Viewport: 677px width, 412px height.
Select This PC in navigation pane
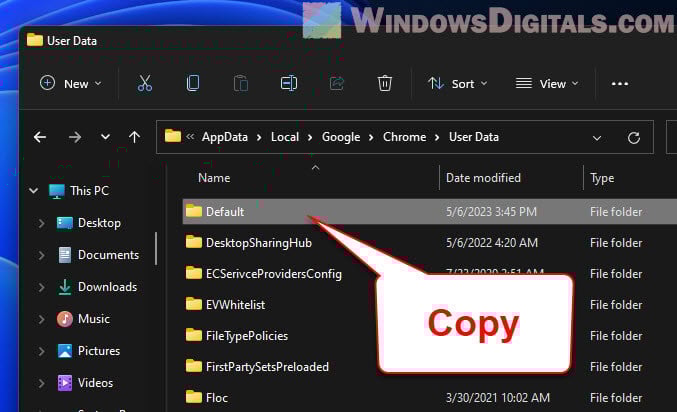(x=79, y=191)
